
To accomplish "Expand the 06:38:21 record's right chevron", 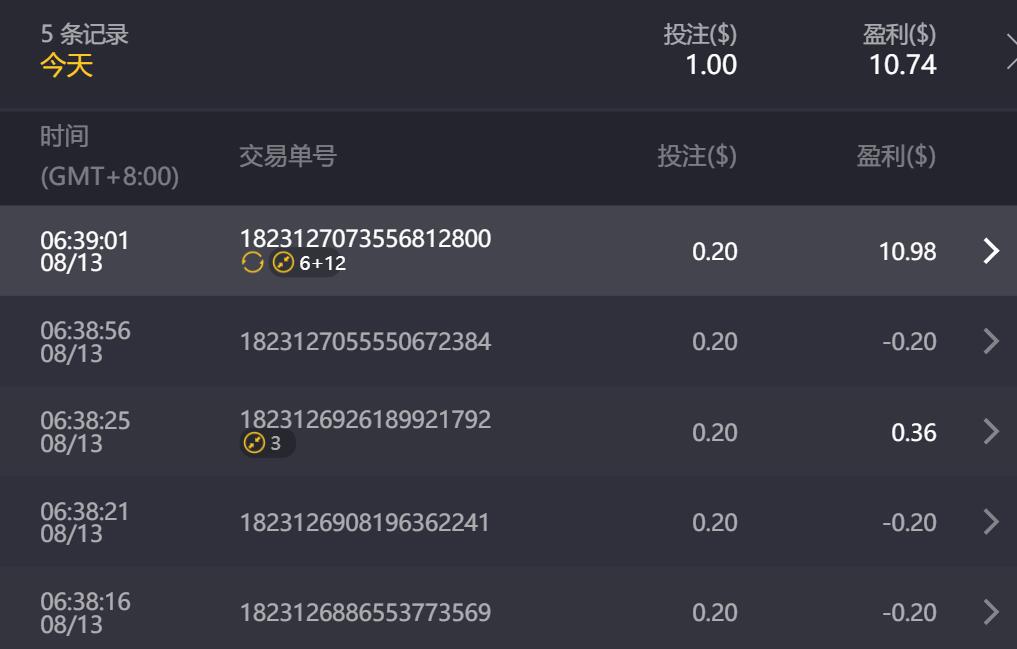I will click(x=991, y=522).
